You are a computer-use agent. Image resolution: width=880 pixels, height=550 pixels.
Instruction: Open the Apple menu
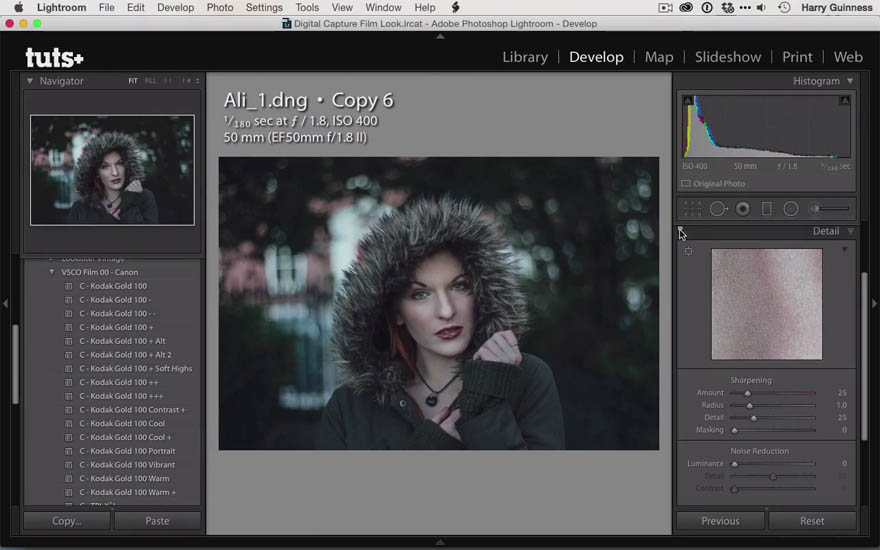click(19, 7)
